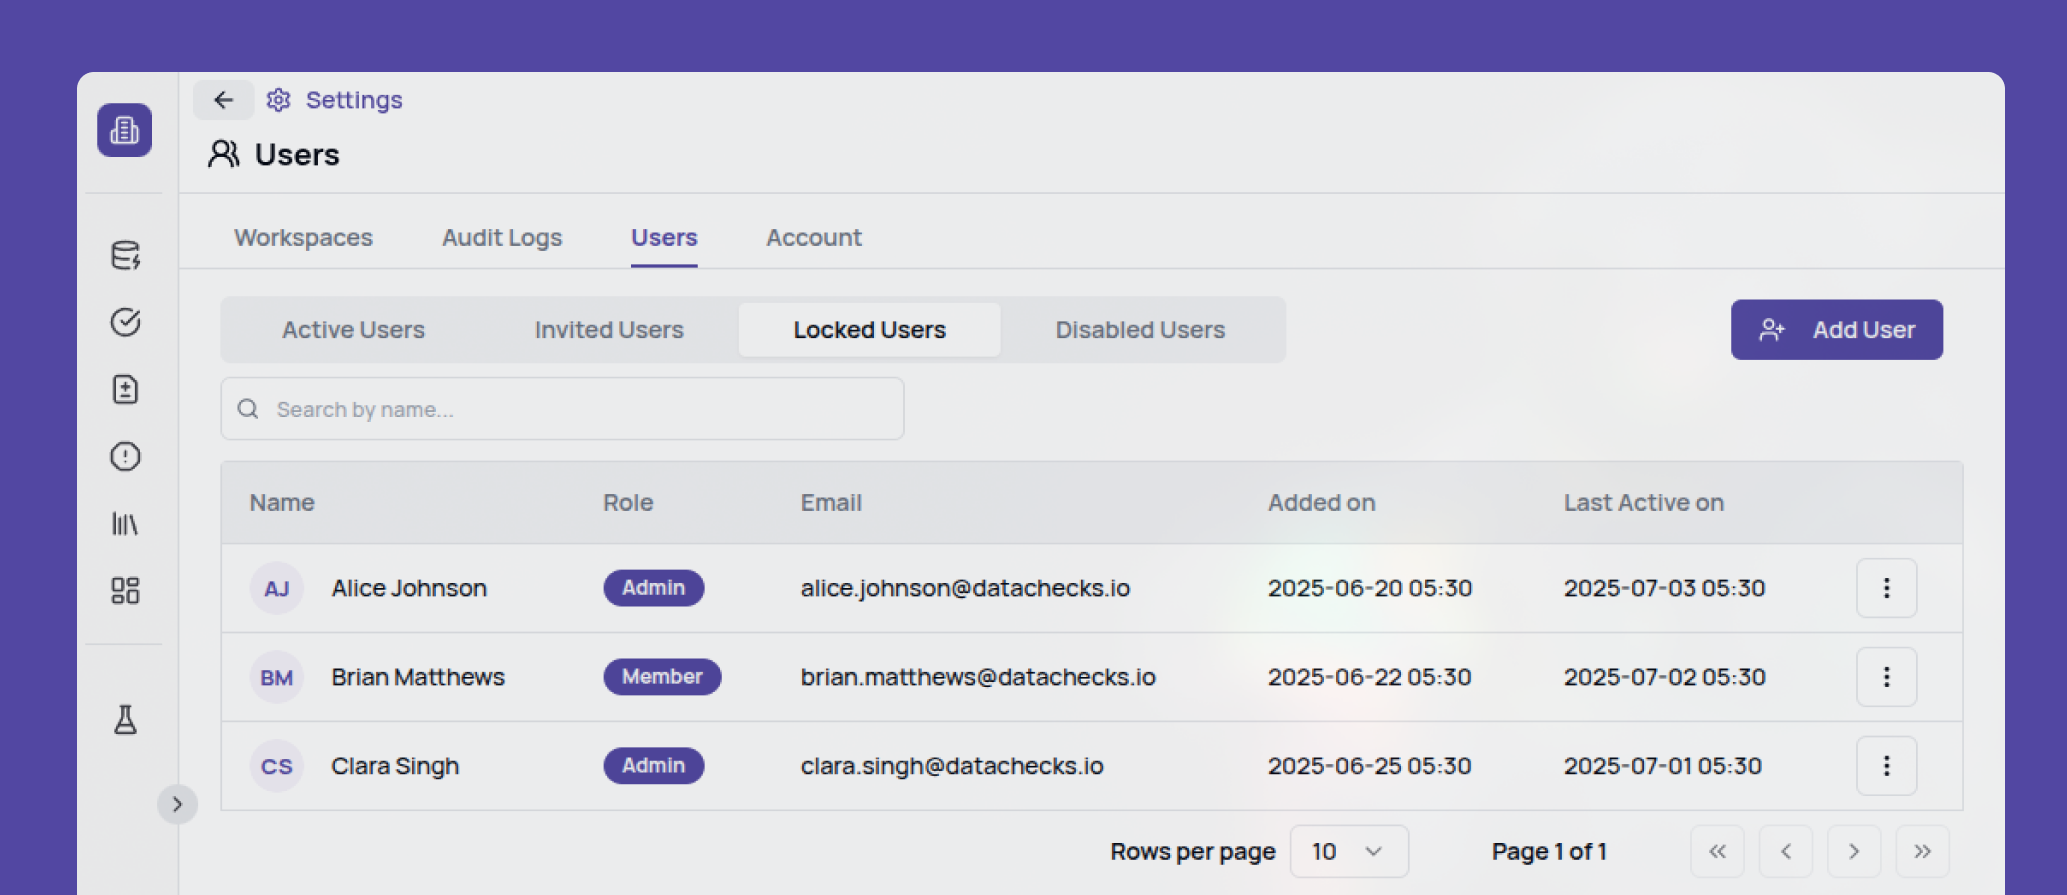Viewport: 2067px width, 895px height.
Task: Switch to the Workspaces tab
Action: pyautogui.click(x=303, y=238)
